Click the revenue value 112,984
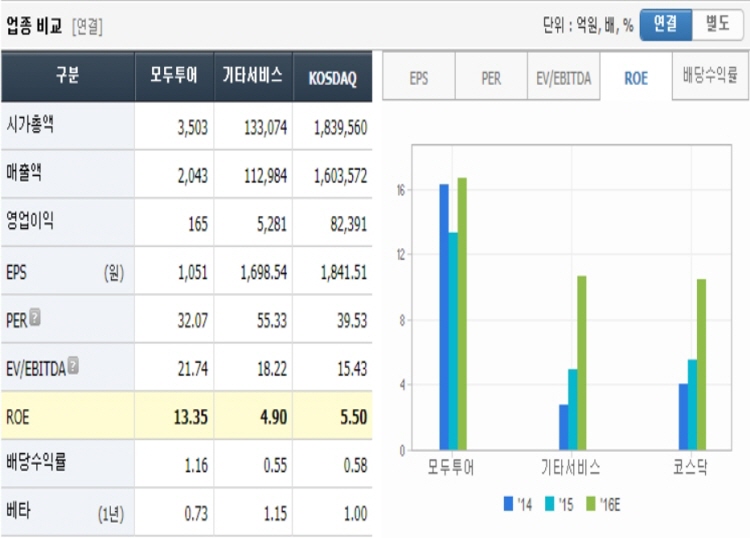The width and height of the screenshot is (750, 538). point(265,176)
